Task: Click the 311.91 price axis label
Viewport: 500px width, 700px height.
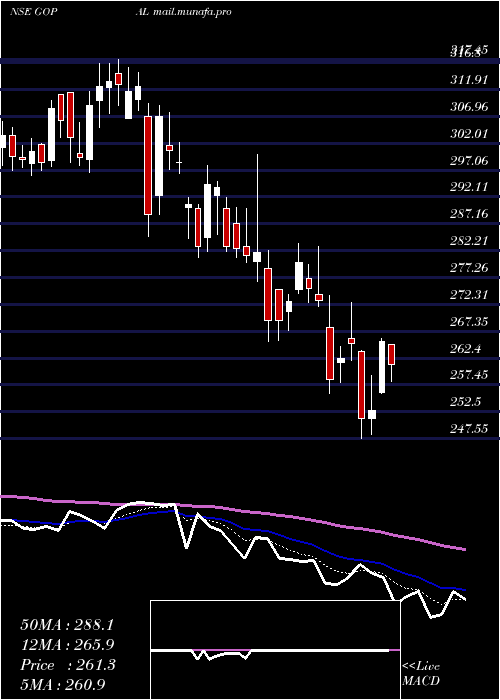Action: point(469,80)
